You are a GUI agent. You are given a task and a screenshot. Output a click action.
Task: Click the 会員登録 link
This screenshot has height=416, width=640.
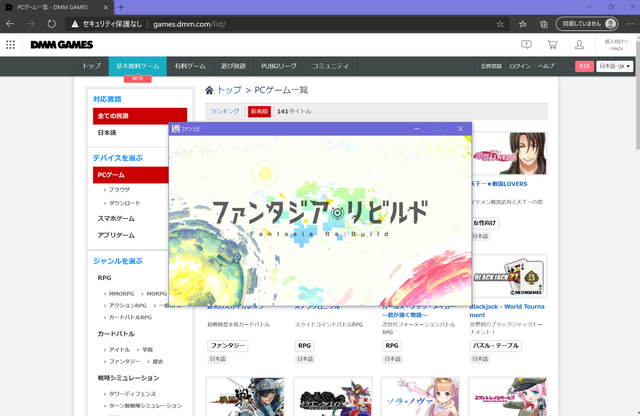[x=491, y=66]
